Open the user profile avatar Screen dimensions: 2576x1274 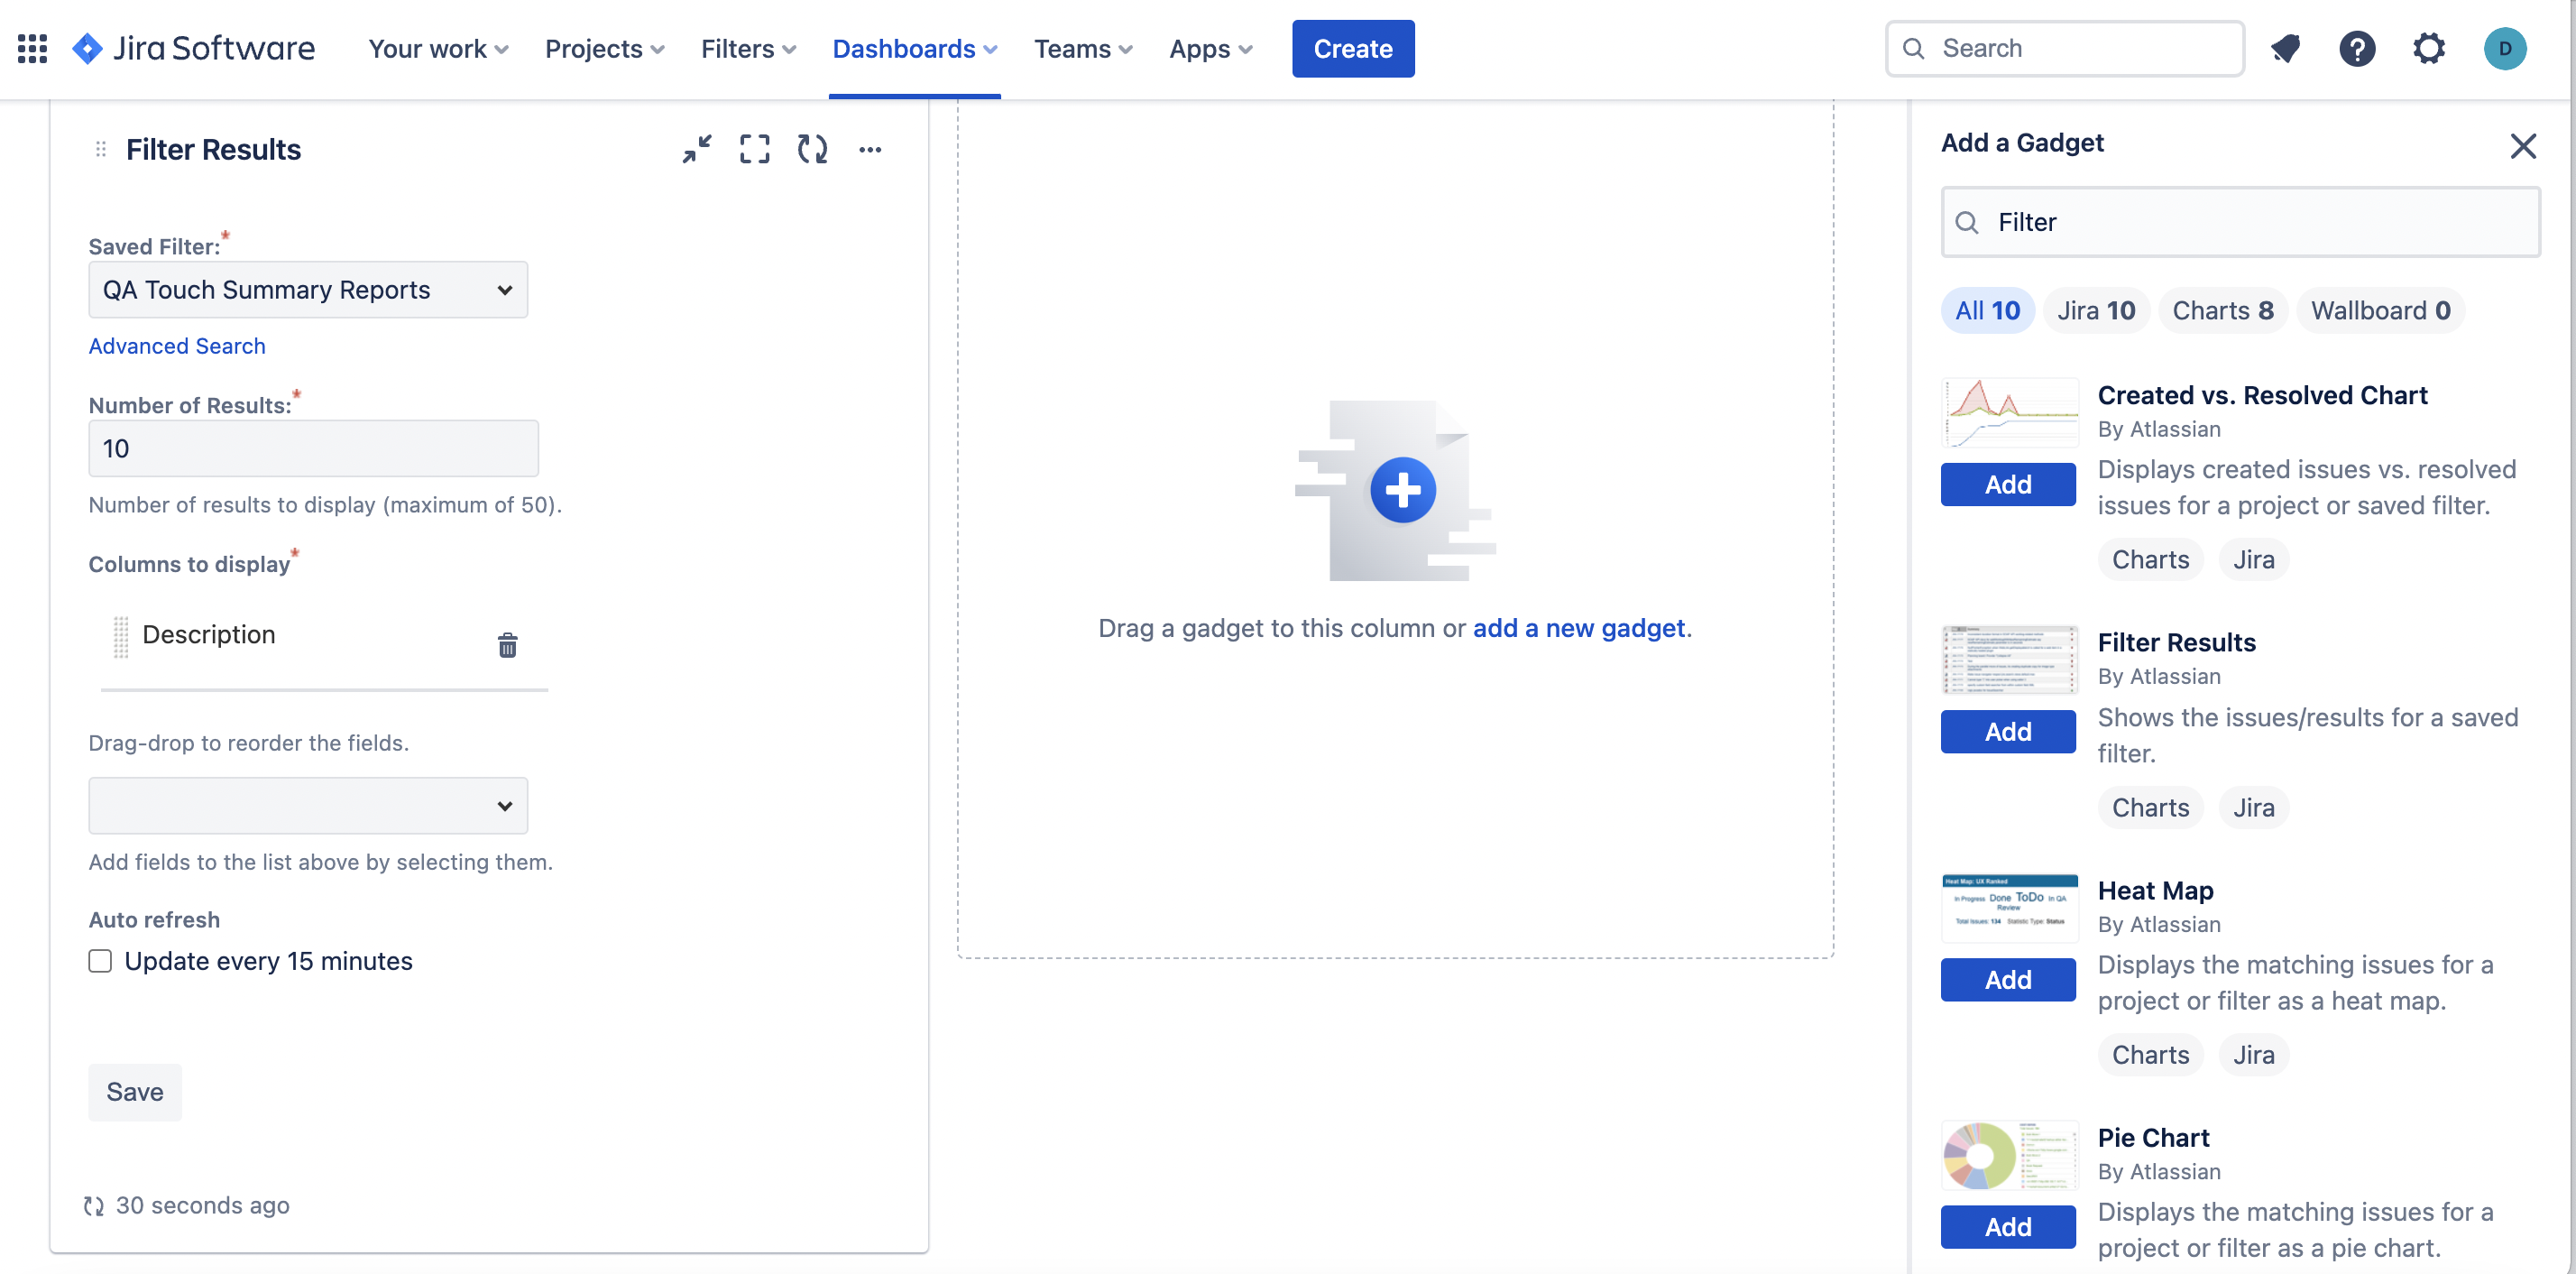pos(2505,48)
